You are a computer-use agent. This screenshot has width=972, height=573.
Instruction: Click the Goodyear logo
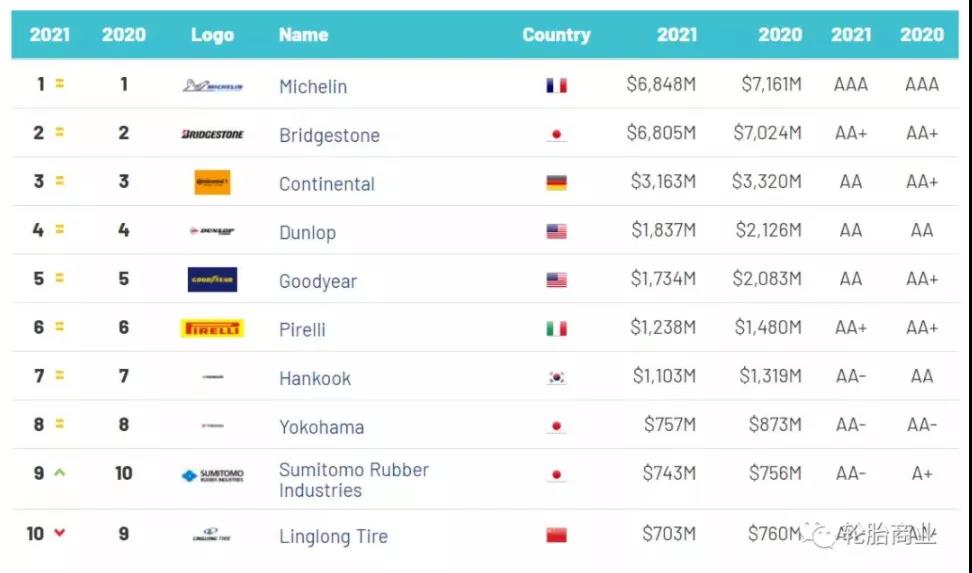[212, 280]
